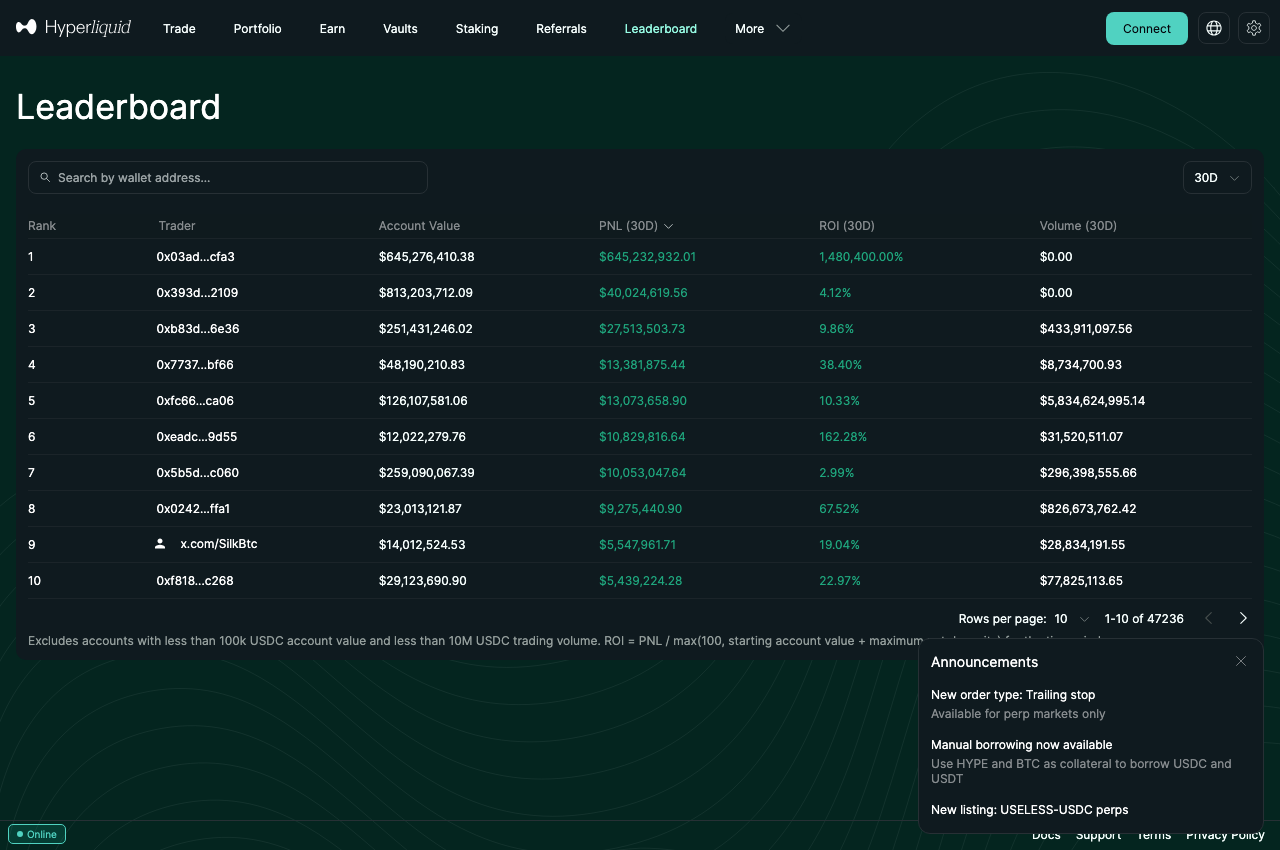Open USELESS-USDC perps listing announcement
The image size is (1280, 850).
[x=1029, y=810]
